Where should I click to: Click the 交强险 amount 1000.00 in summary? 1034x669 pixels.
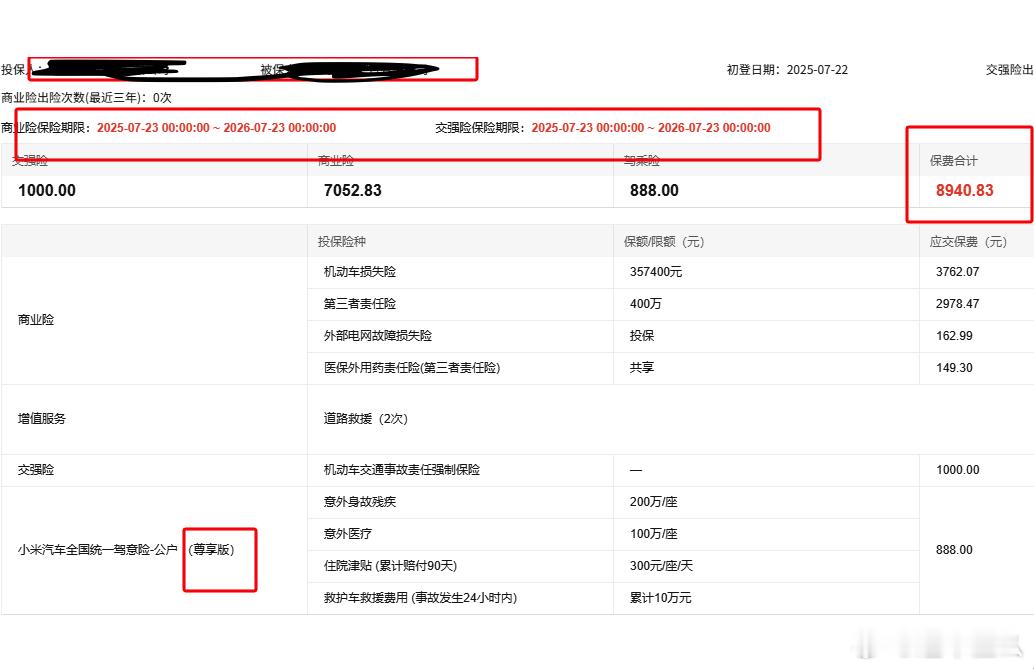(x=47, y=191)
